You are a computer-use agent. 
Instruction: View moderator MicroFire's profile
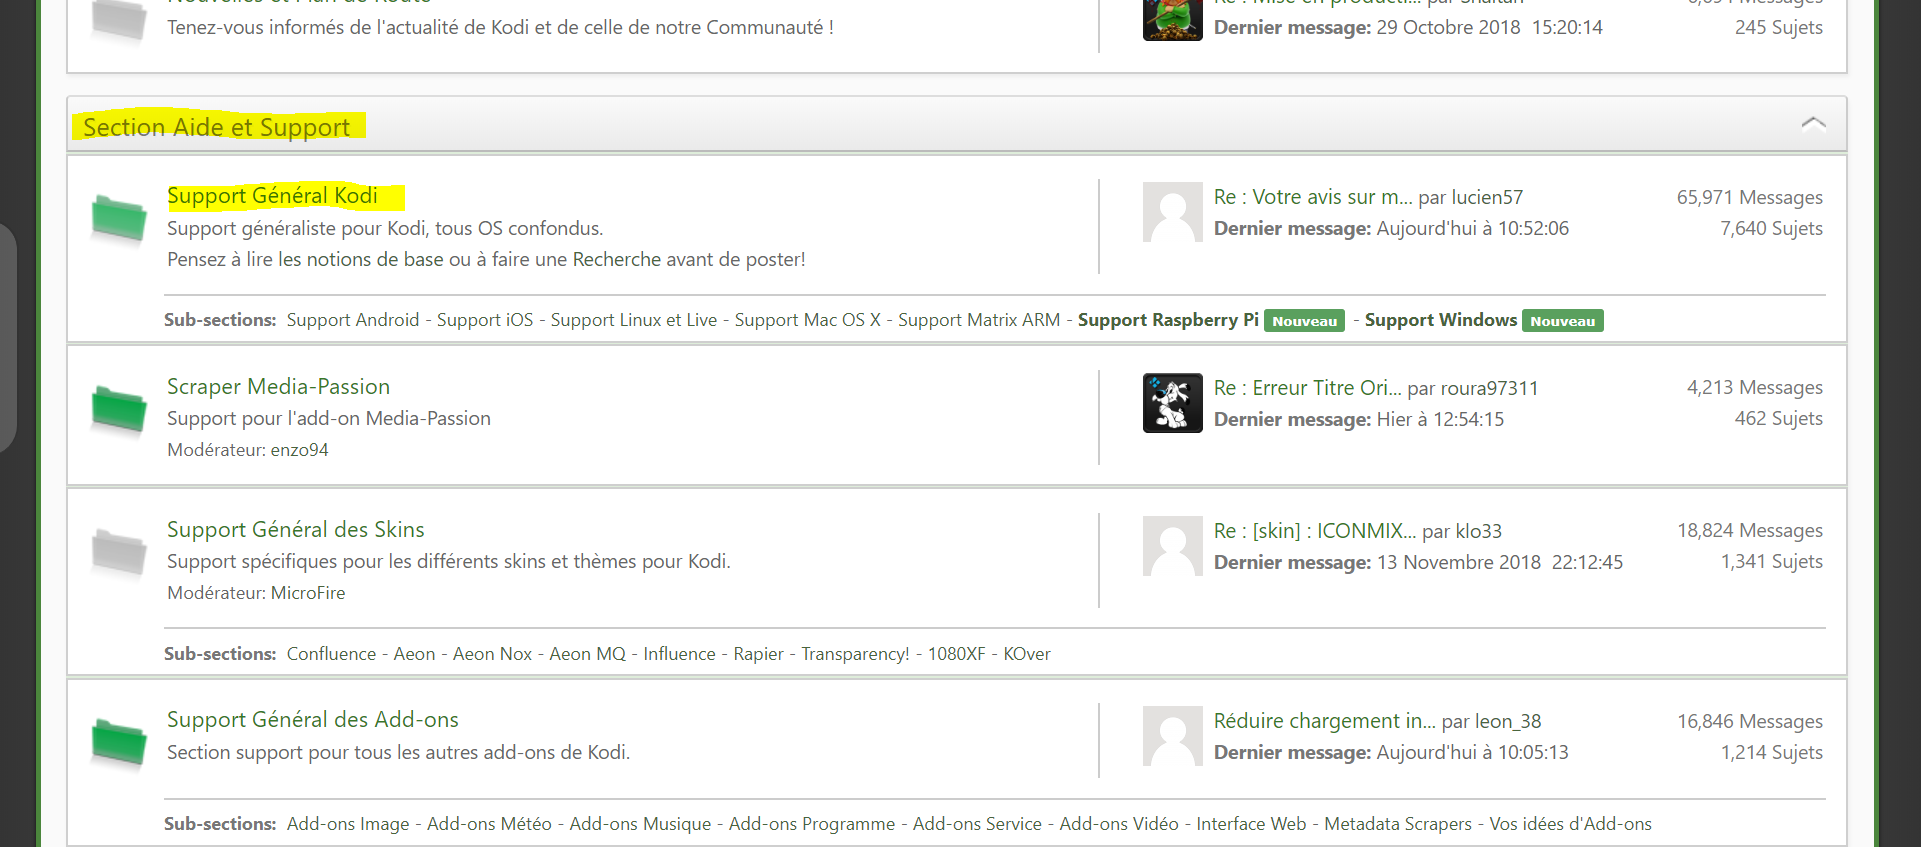308,593
